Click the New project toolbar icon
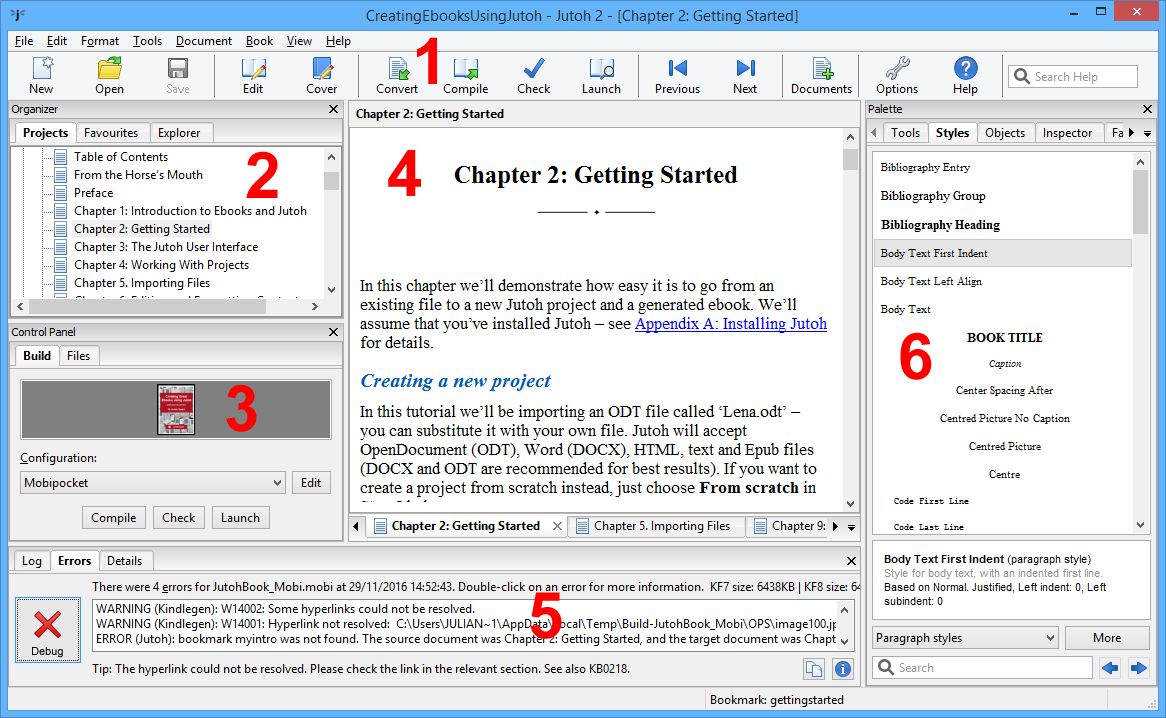1166x718 pixels. tap(41, 75)
